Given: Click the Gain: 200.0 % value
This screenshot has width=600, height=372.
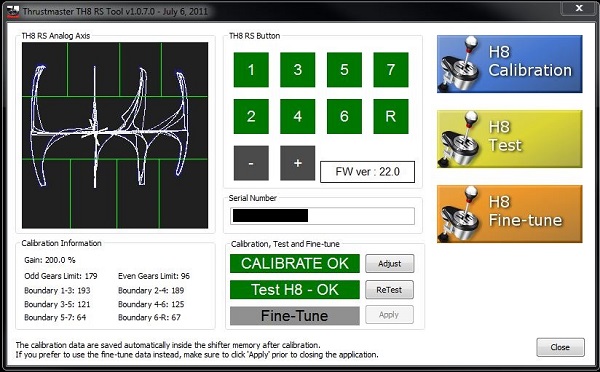Looking at the screenshot, I should pyautogui.click(x=50, y=260).
